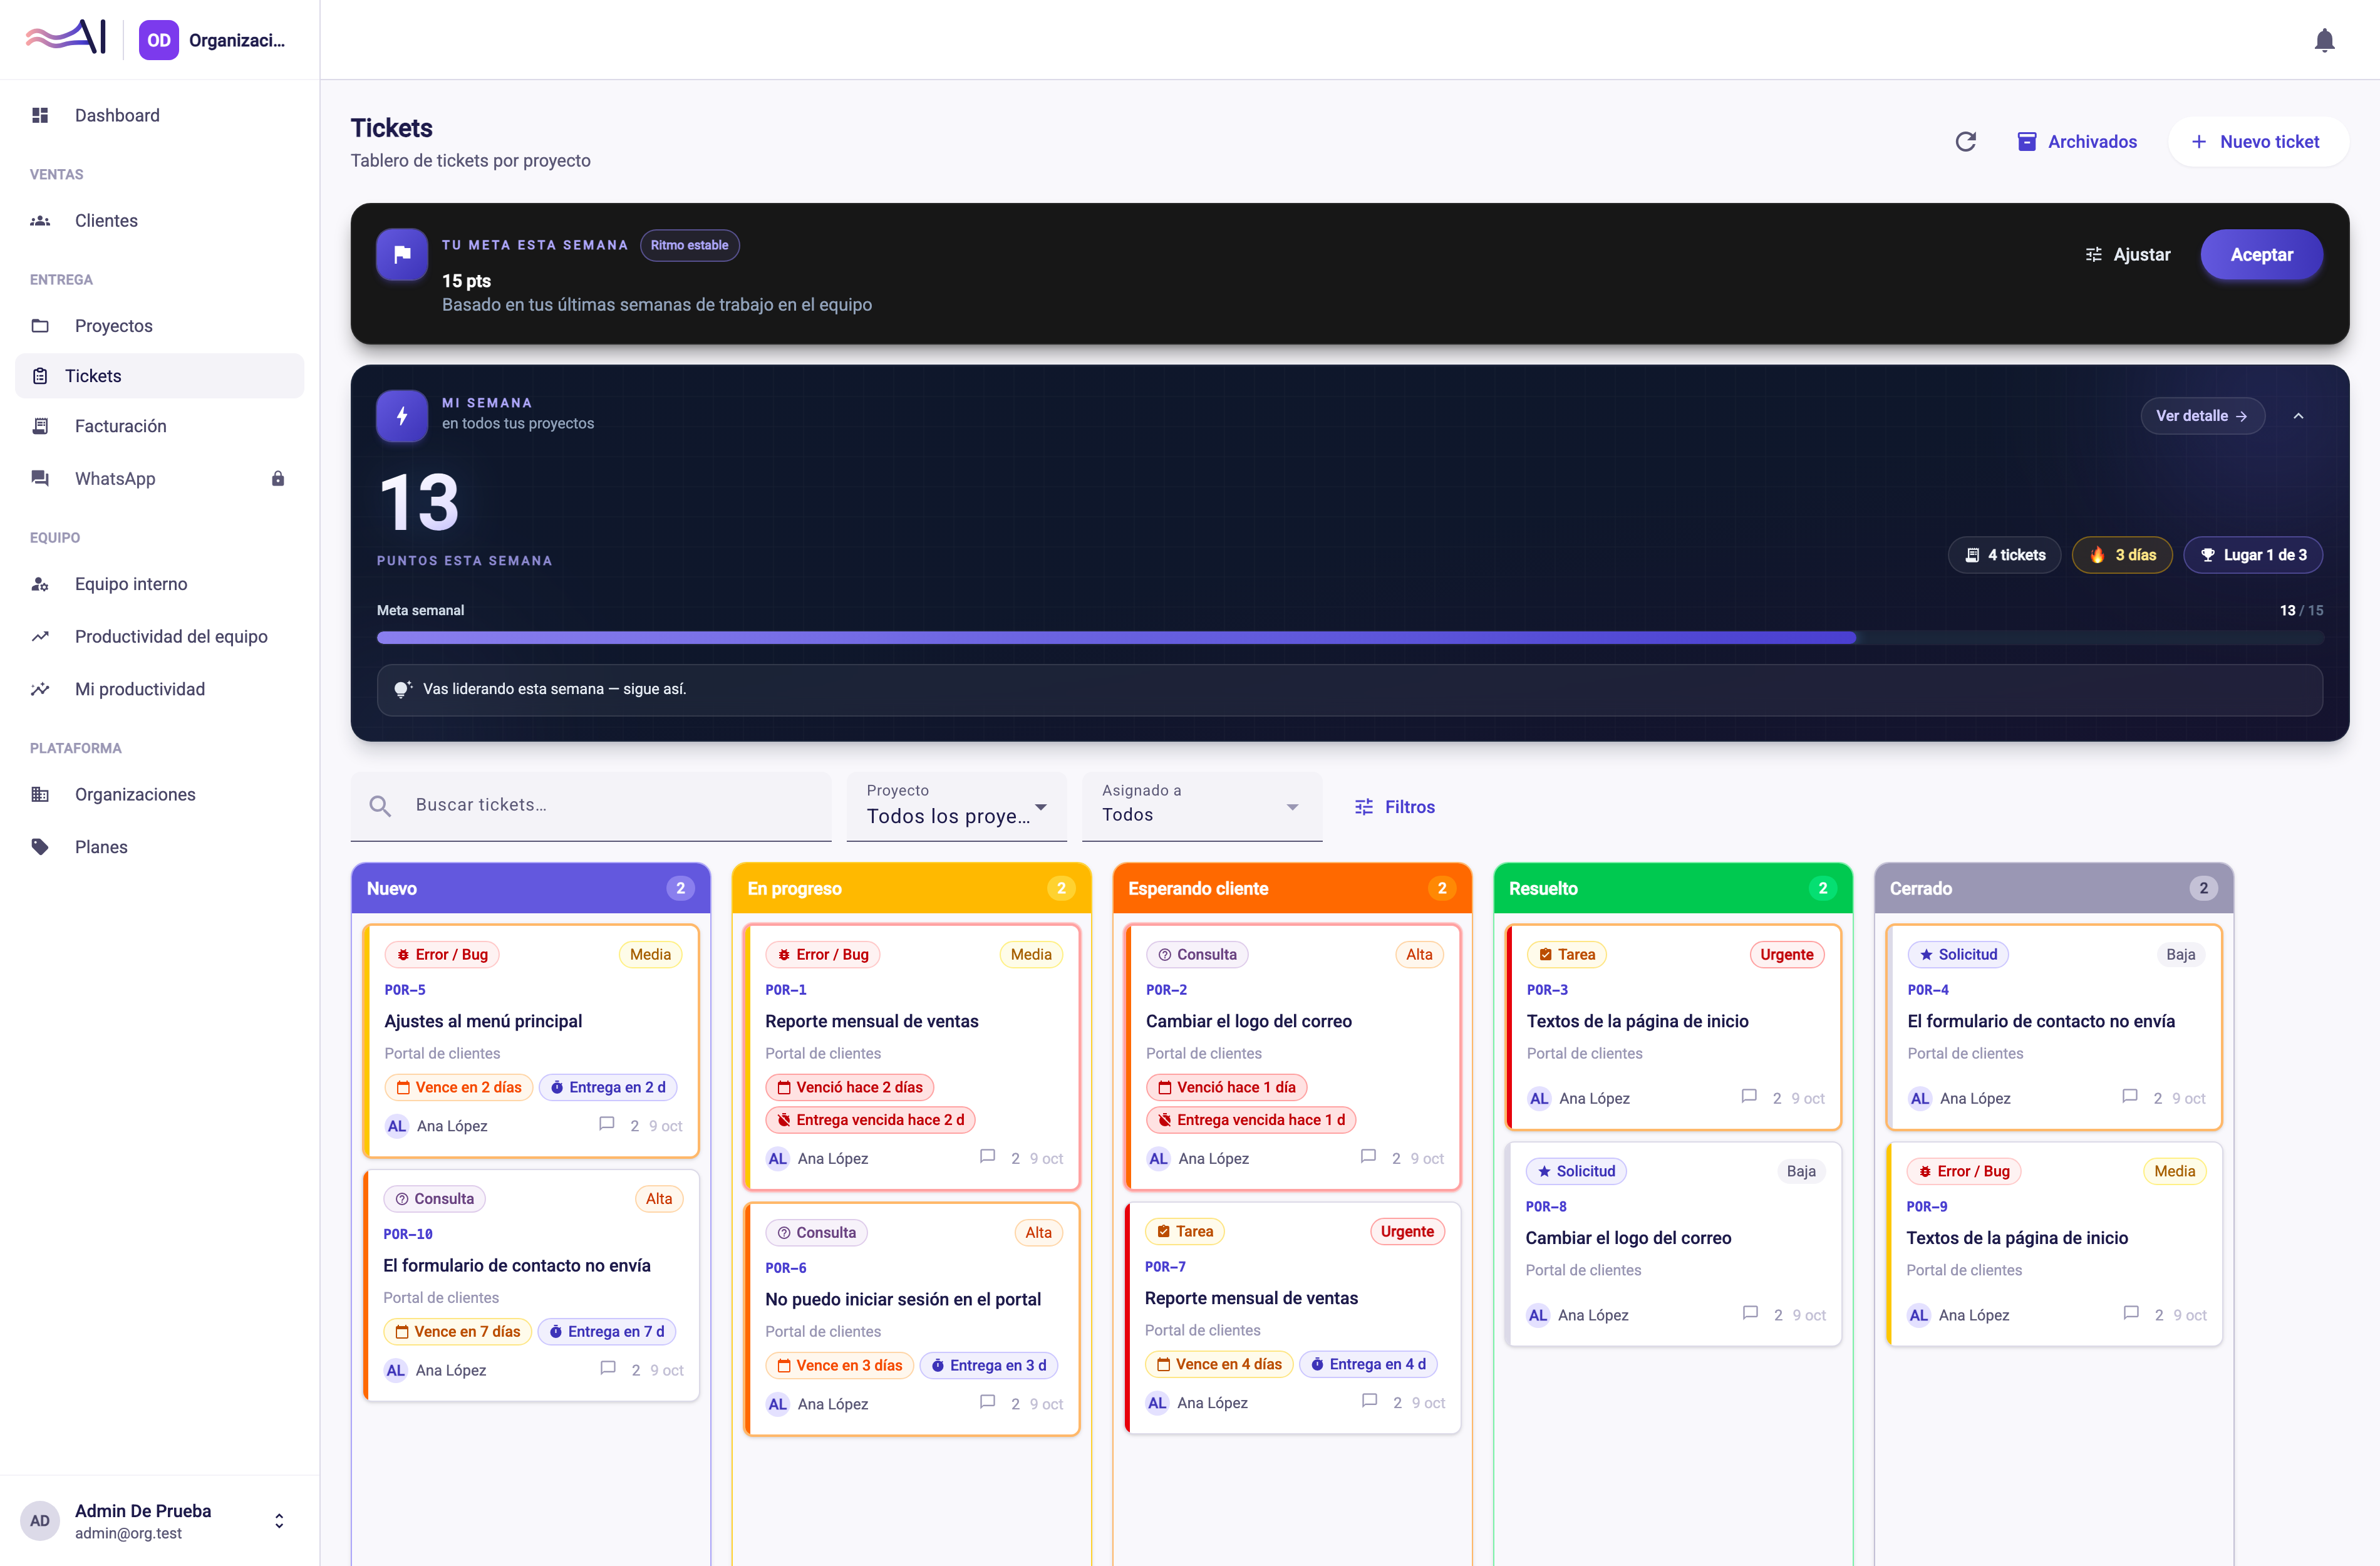Click comments icon on POR-5 card

tap(606, 1124)
